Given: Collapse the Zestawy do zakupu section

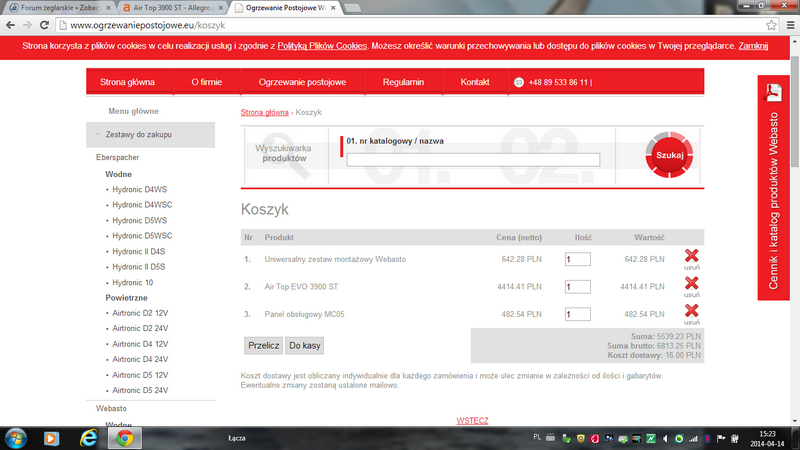Looking at the screenshot, I should 151,135.
